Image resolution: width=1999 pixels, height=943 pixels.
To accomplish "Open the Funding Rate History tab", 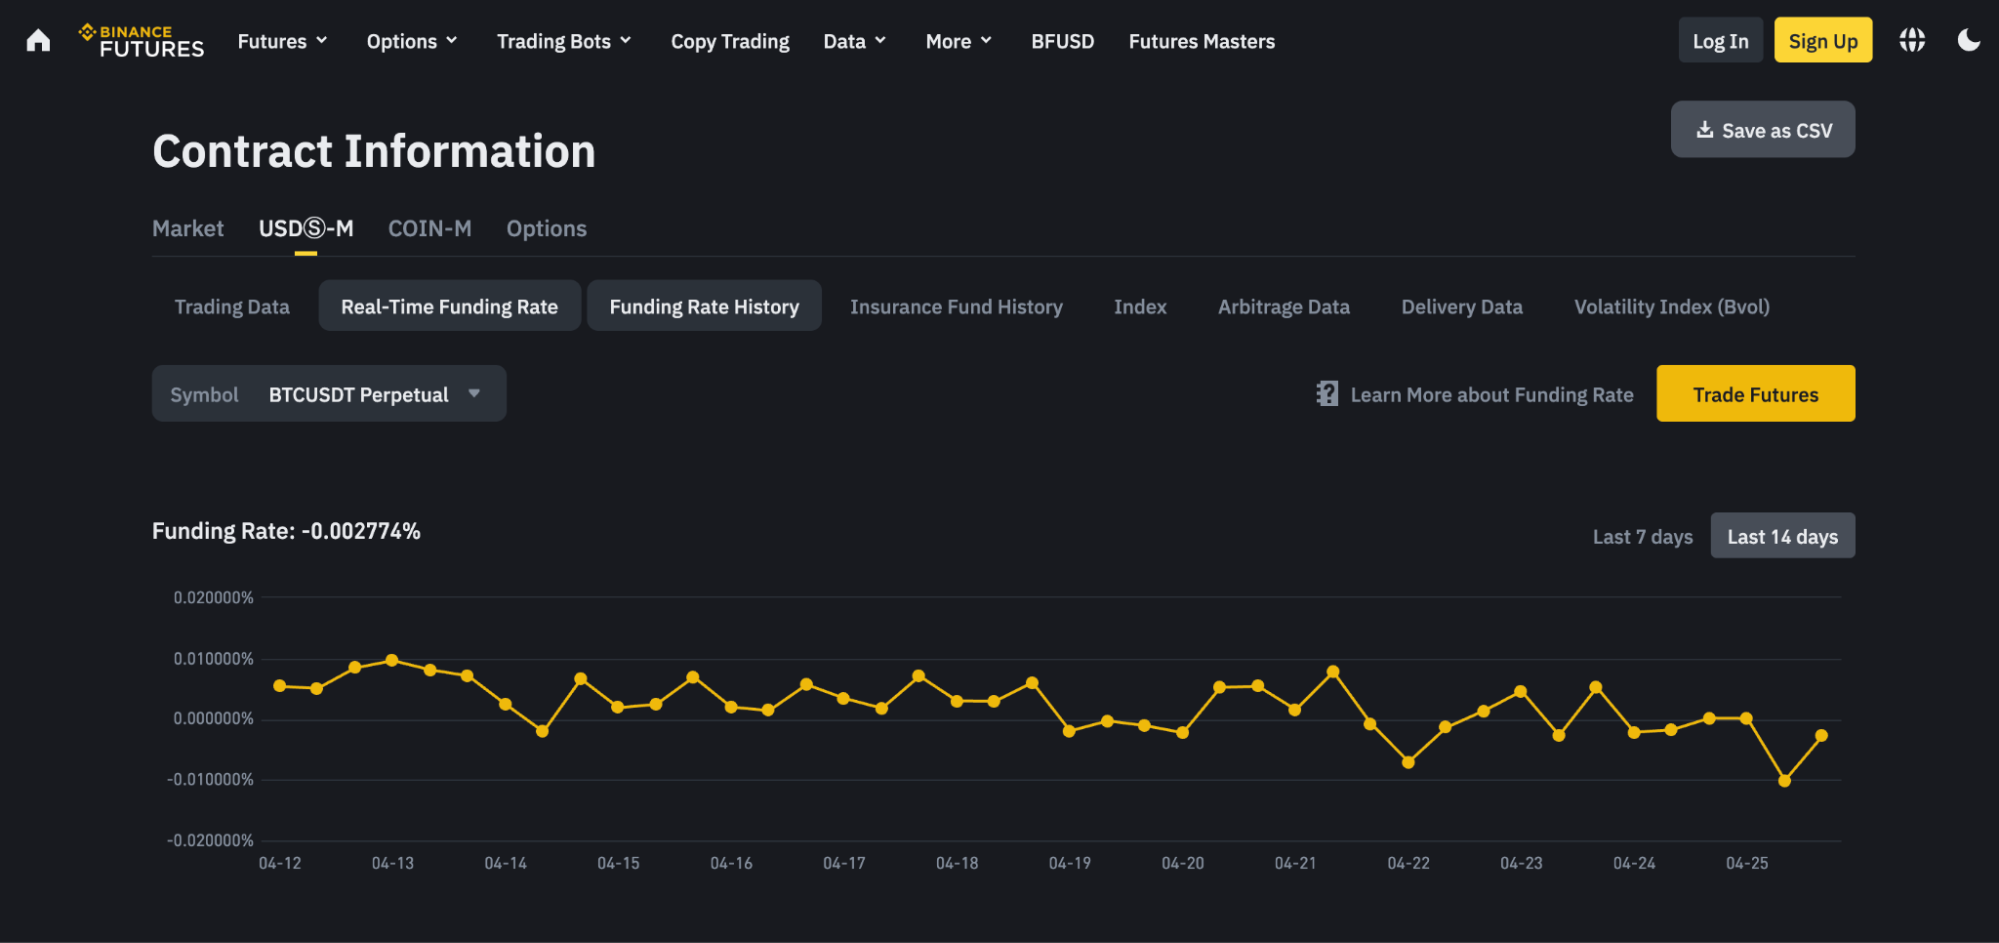I will (704, 307).
